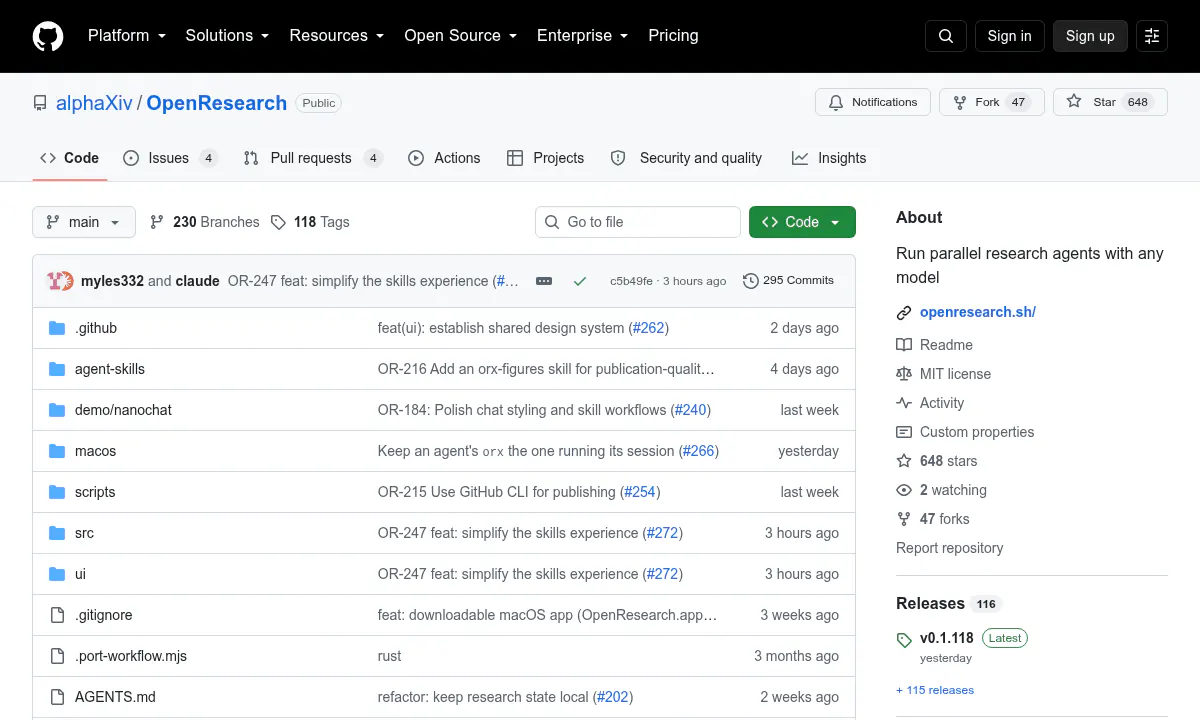The width and height of the screenshot is (1200, 720).
Task: Open the OpenResearch repository name link
Action: coord(217,103)
